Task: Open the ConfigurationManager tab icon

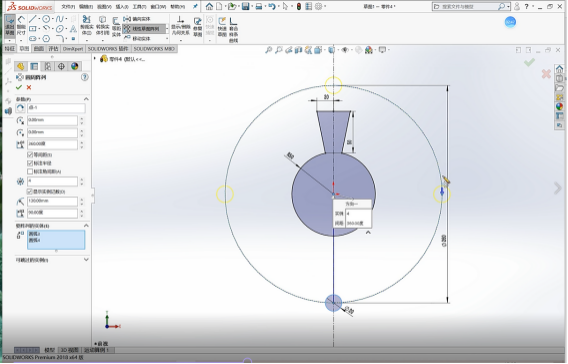Action: [47, 66]
